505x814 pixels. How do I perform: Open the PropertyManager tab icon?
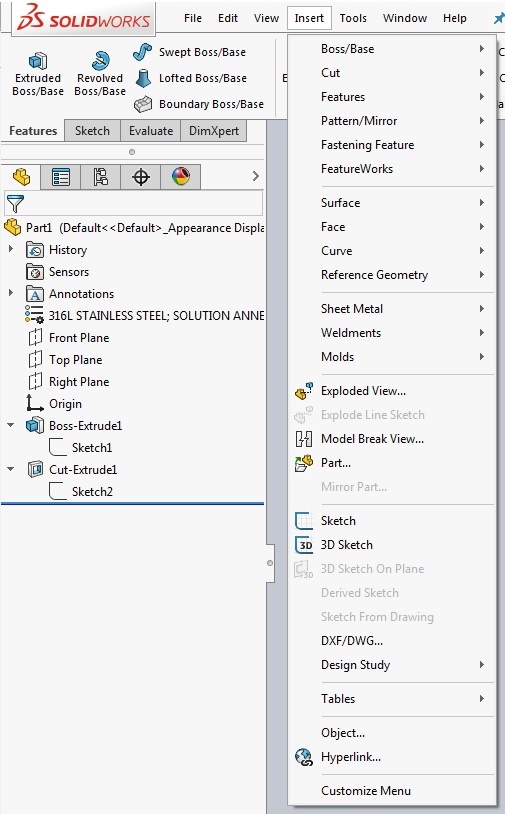click(61, 177)
